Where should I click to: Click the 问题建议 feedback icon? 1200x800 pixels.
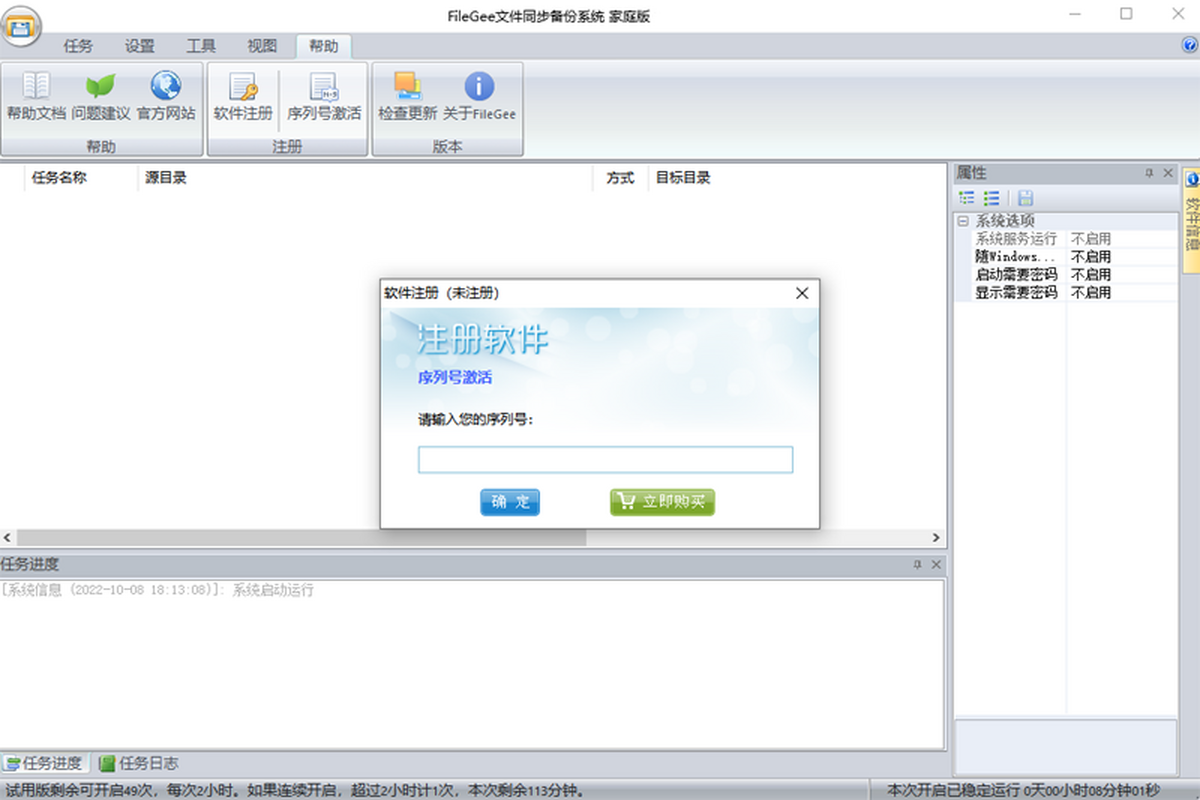point(100,97)
